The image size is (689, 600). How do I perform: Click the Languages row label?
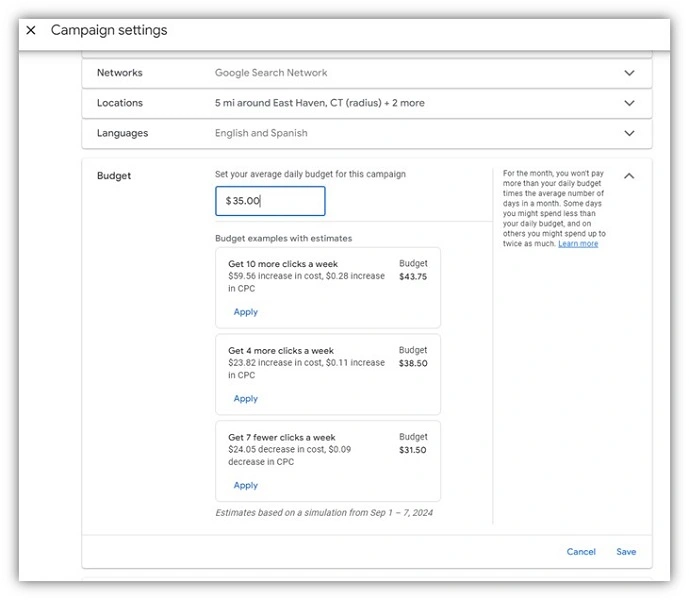(x=123, y=133)
